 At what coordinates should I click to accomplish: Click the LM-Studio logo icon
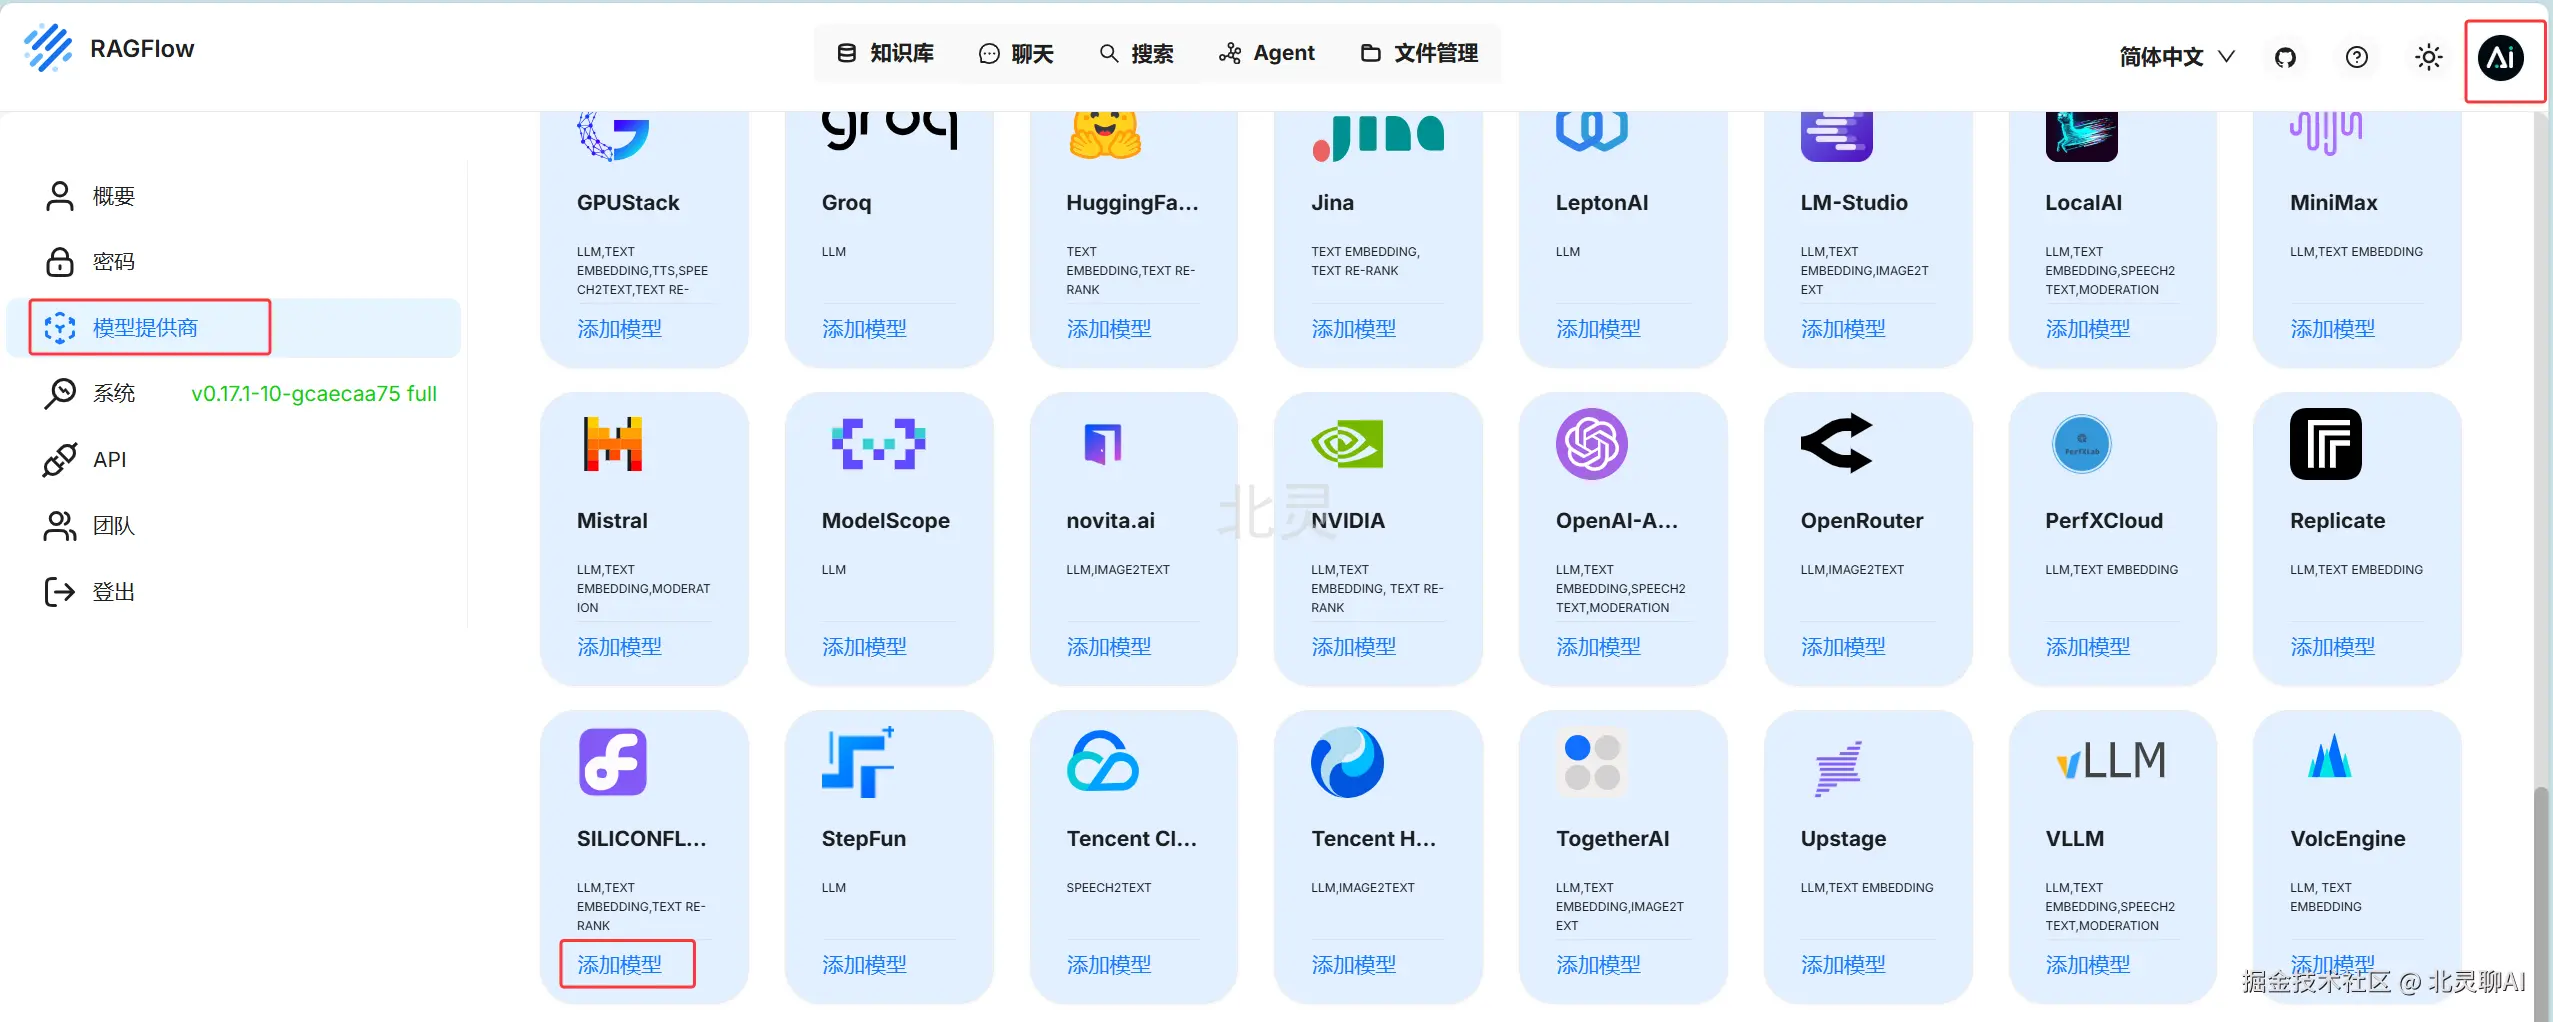click(x=1837, y=136)
